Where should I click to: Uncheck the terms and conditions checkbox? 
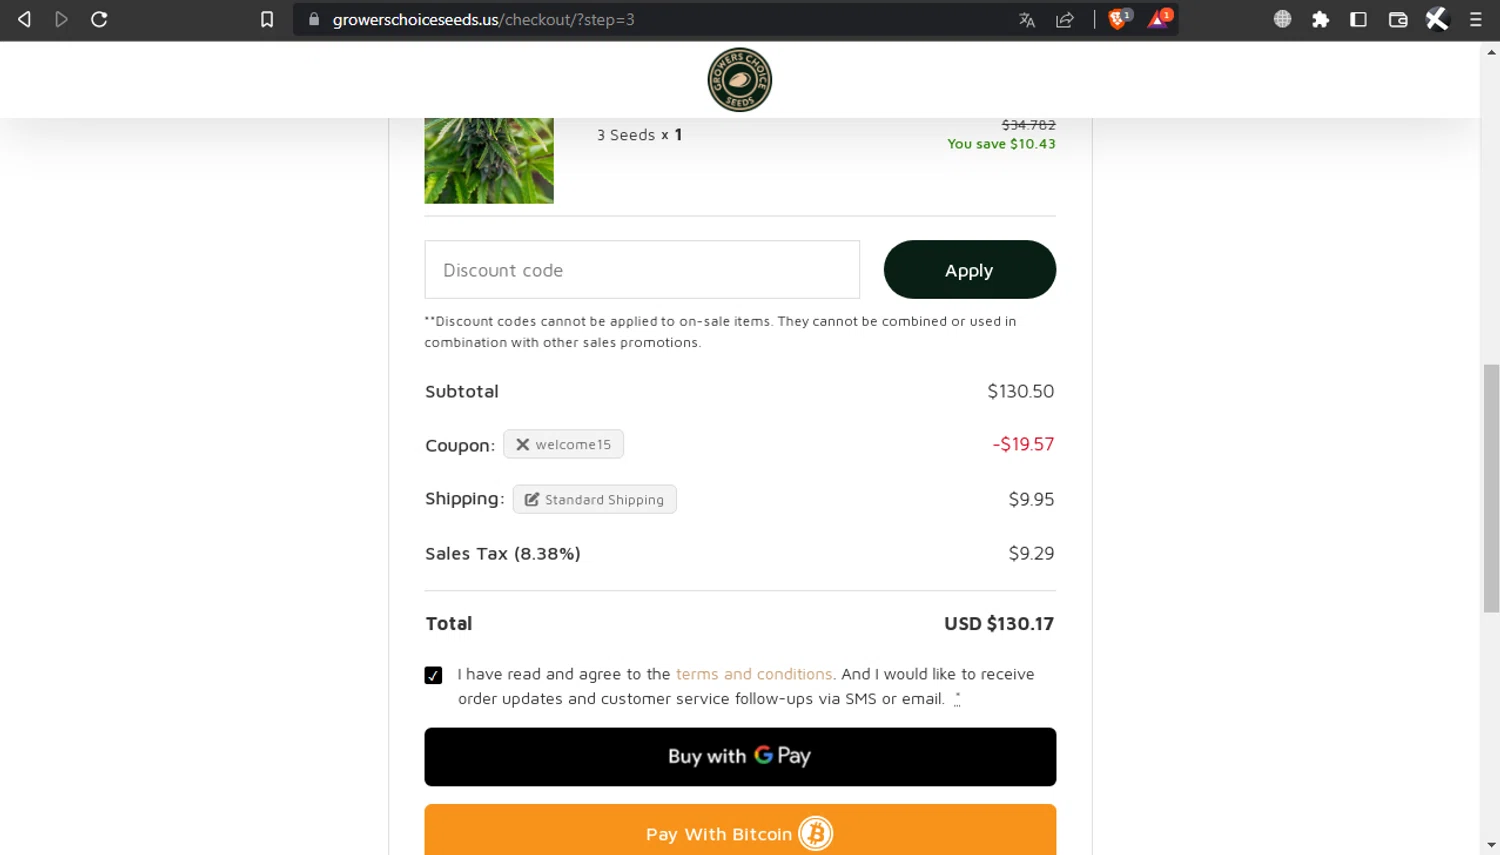coord(433,675)
